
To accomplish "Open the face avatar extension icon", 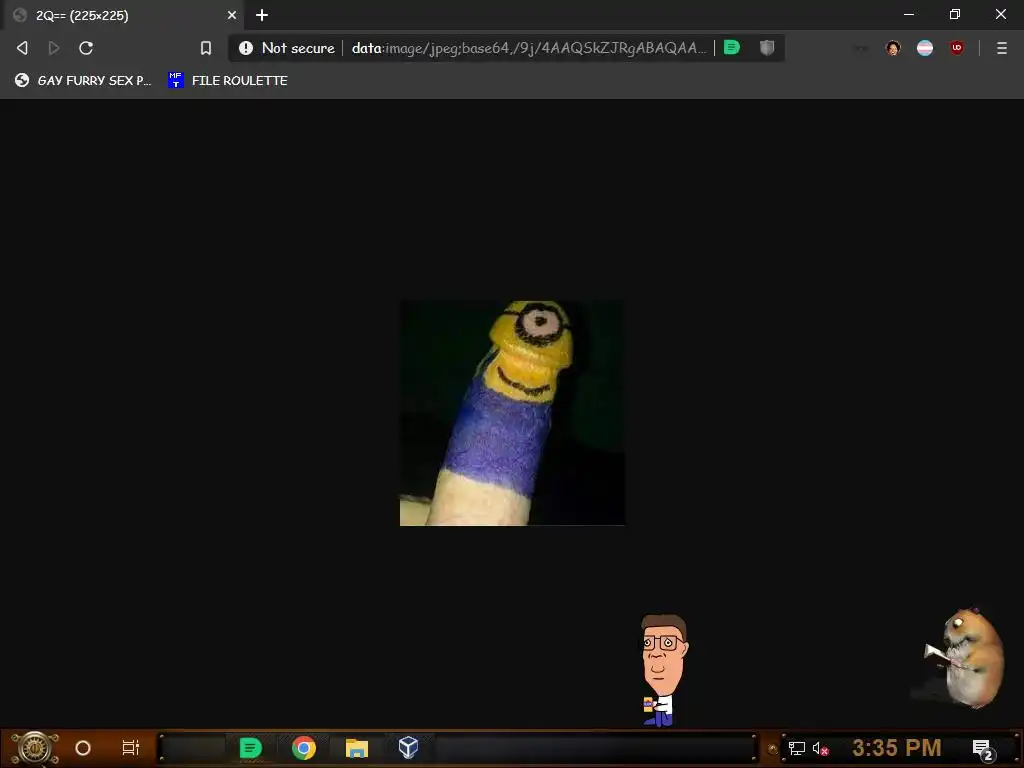I will pos(893,48).
